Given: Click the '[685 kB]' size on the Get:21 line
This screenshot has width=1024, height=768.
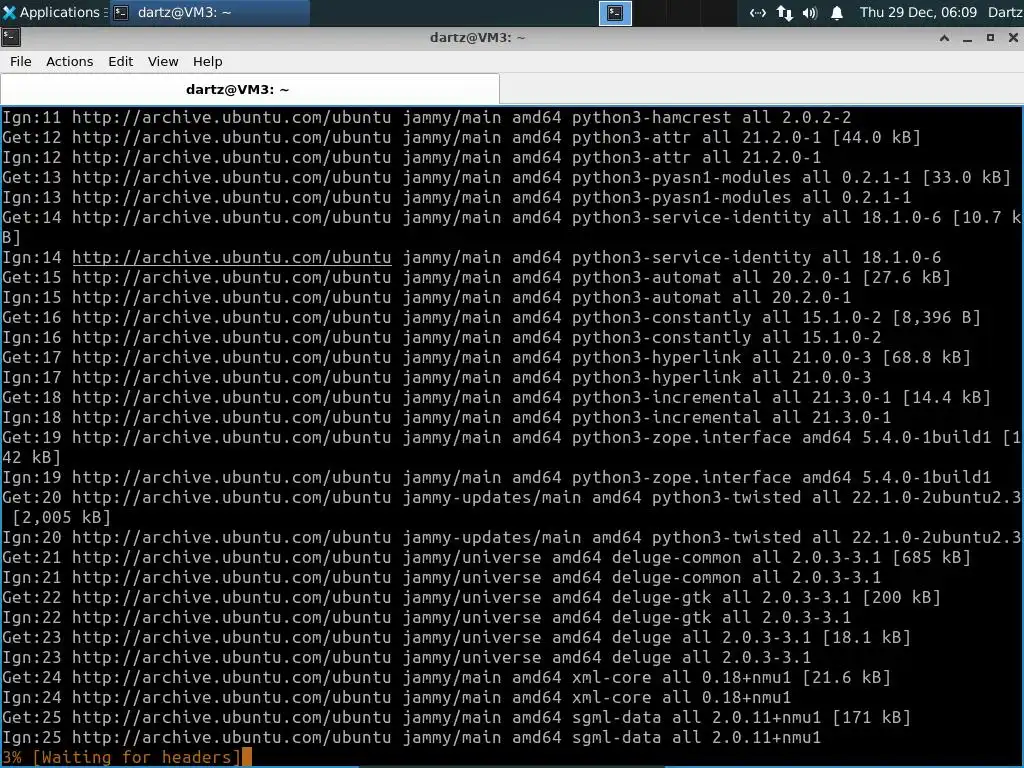Looking at the screenshot, I should tap(931, 557).
